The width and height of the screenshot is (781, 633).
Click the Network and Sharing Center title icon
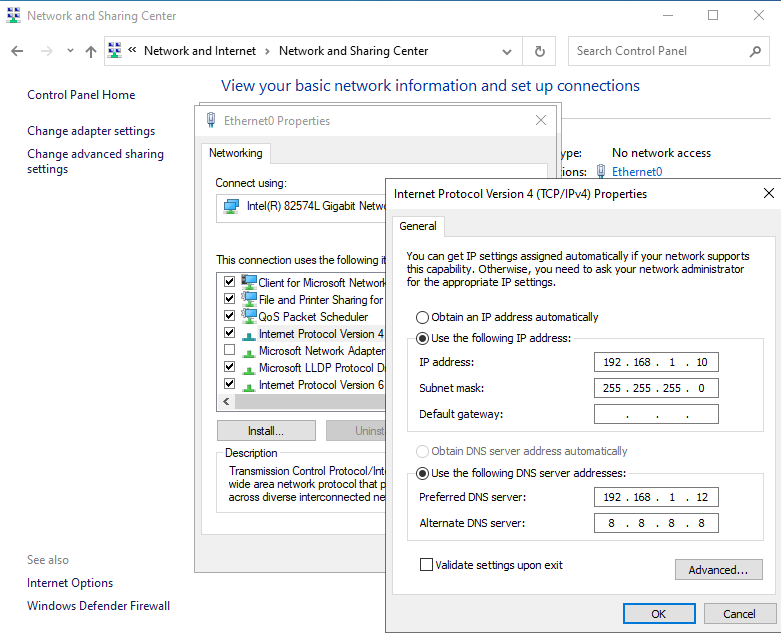click(13, 15)
